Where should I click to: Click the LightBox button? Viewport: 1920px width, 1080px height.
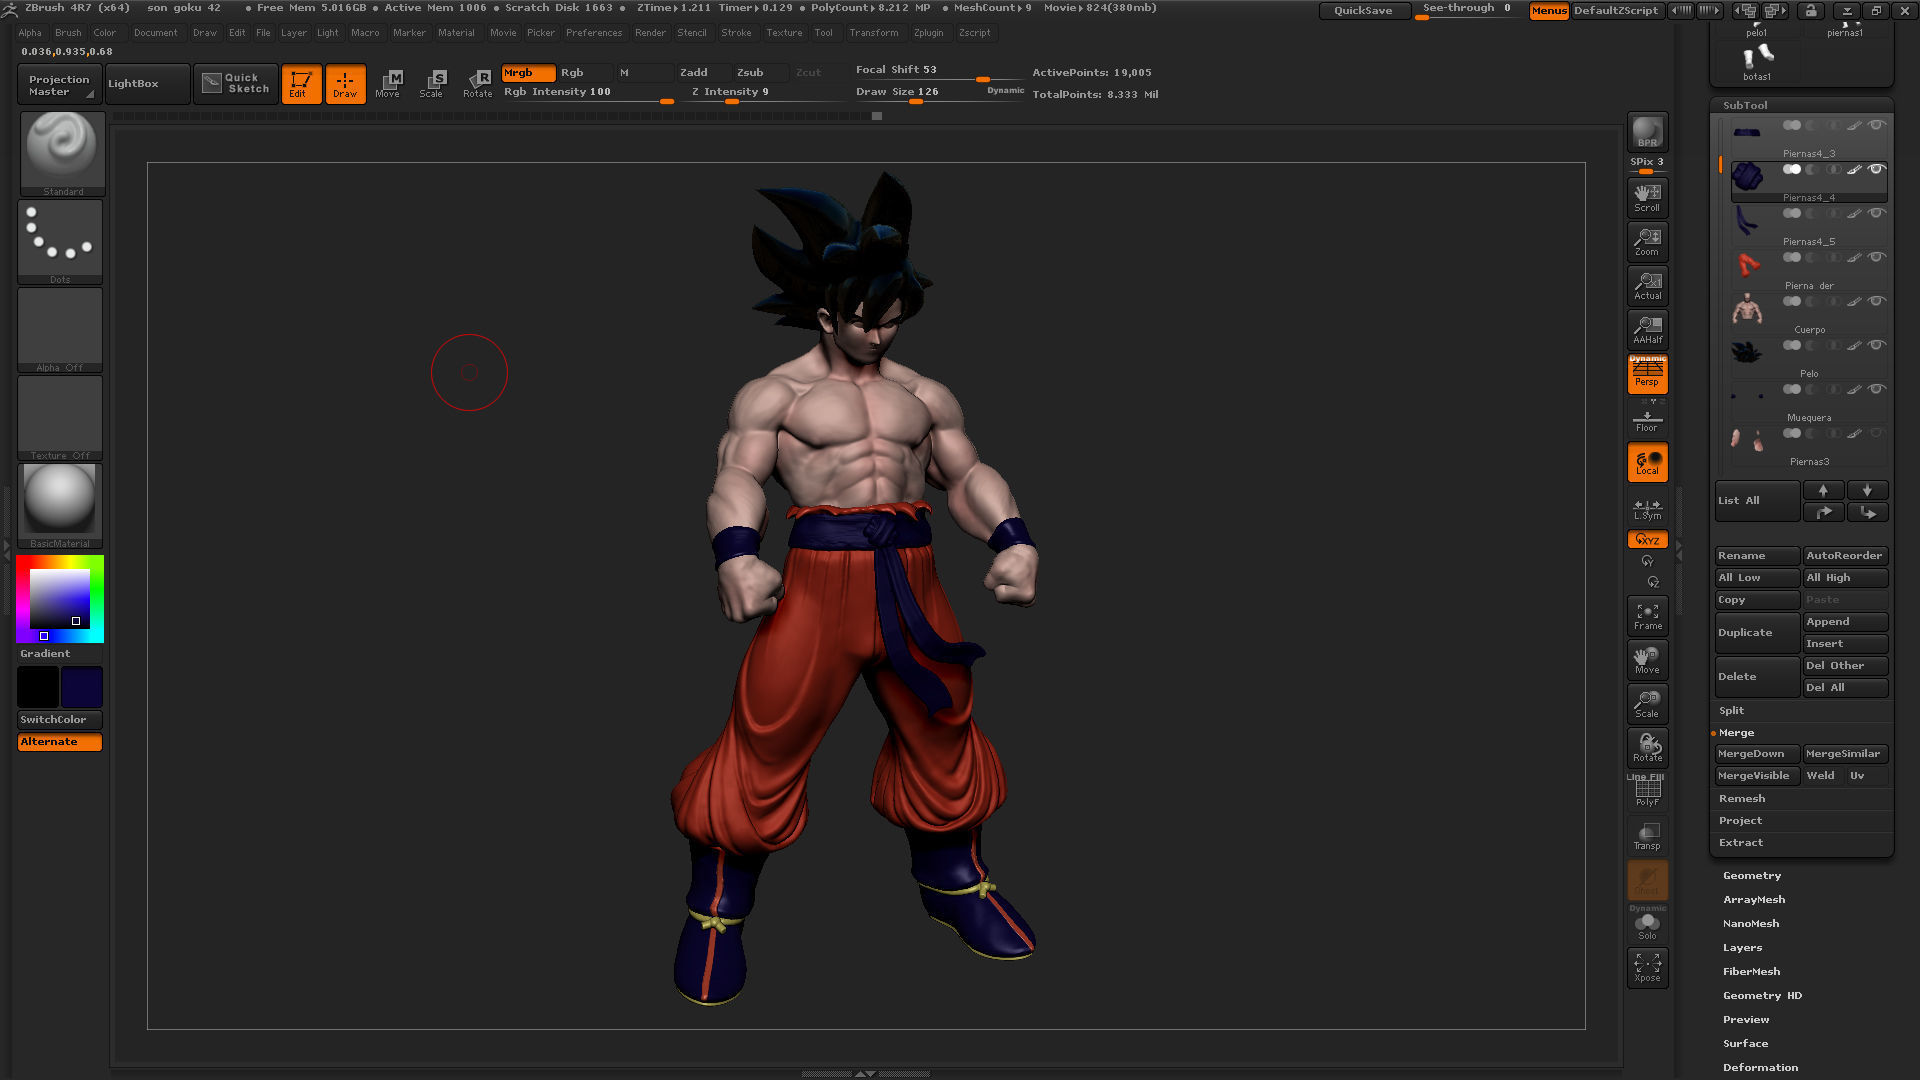147,84
